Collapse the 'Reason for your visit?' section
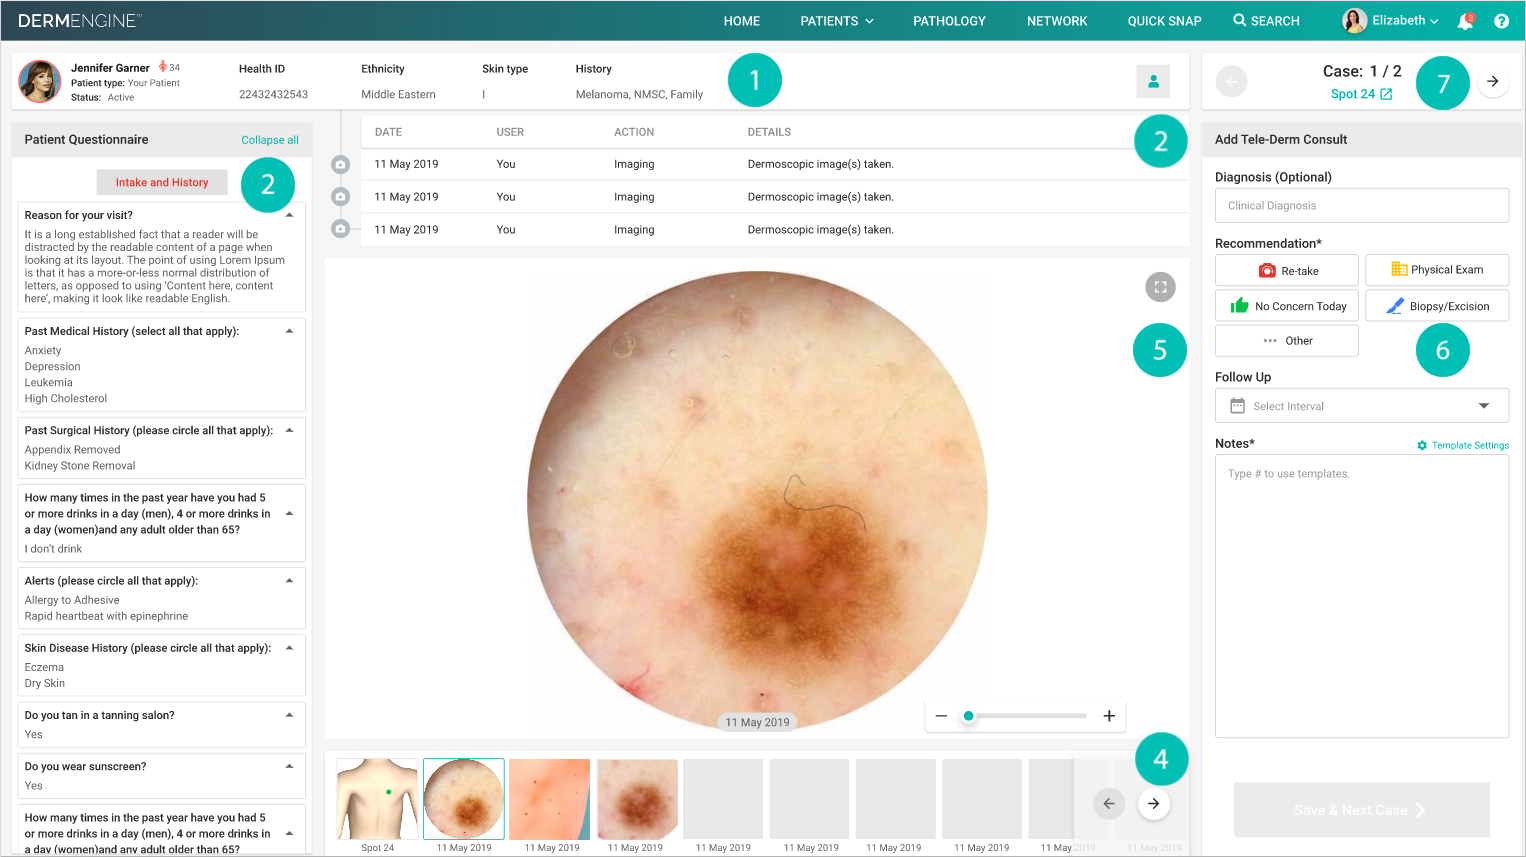 pyautogui.click(x=290, y=213)
